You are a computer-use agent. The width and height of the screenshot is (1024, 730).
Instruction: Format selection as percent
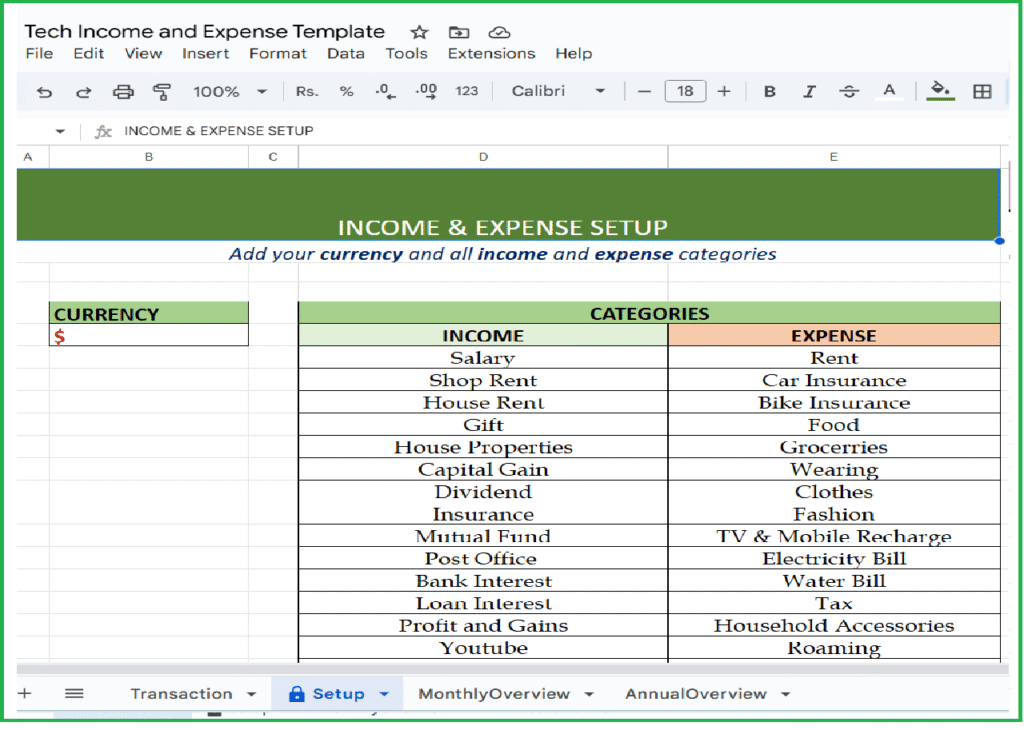pyautogui.click(x=346, y=91)
